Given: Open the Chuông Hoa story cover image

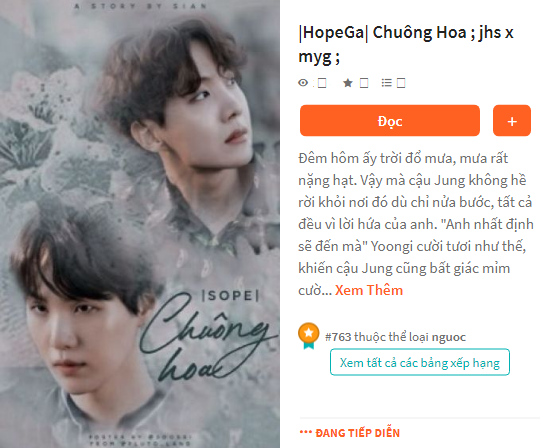Looking at the screenshot, I should 140,224.
